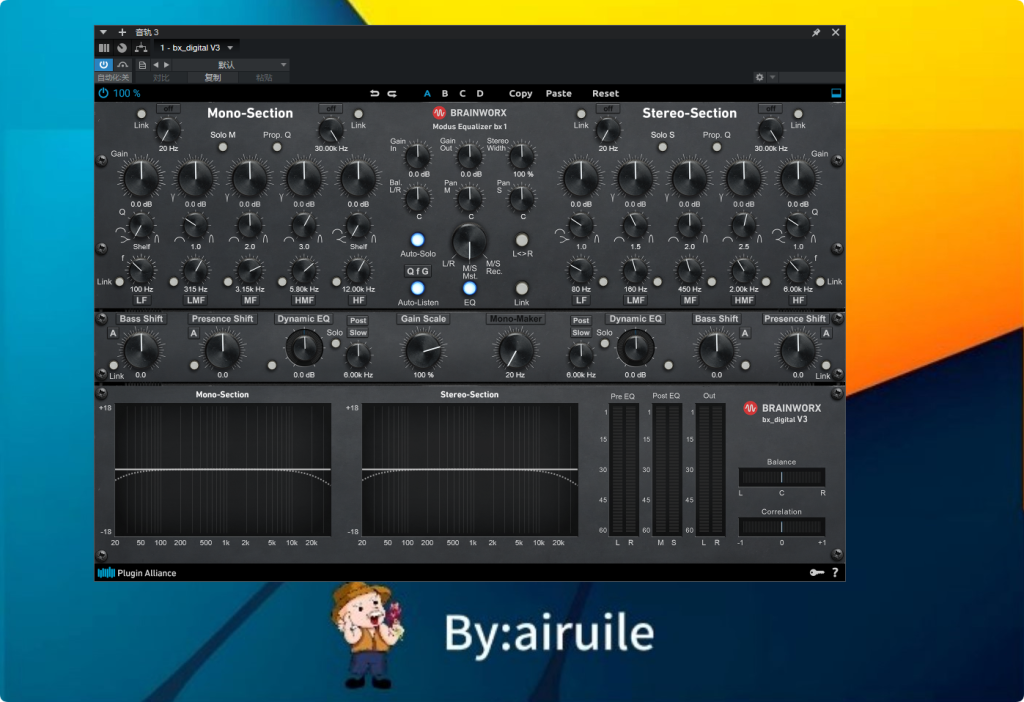Click the mixer columns icon in host toolbar

[104, 48]
